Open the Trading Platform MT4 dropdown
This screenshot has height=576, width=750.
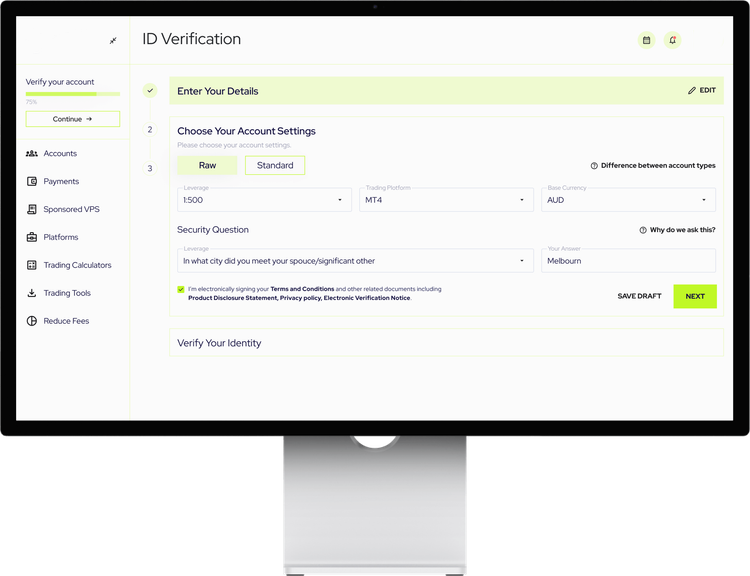pos(445,200)
